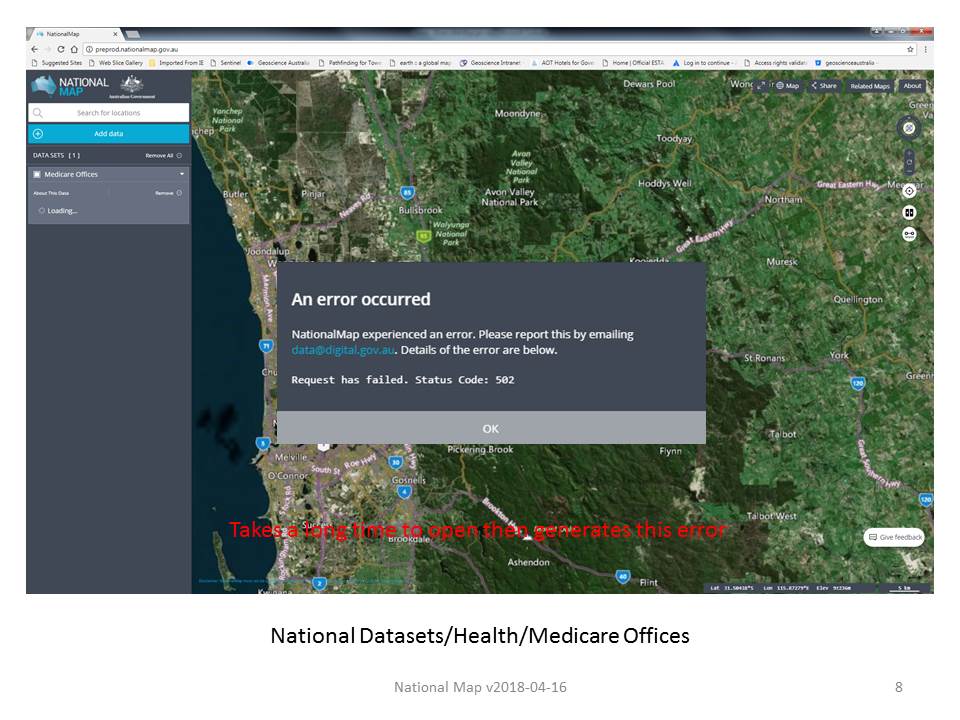Open Sentinel bookmark

tap(225, 62)
